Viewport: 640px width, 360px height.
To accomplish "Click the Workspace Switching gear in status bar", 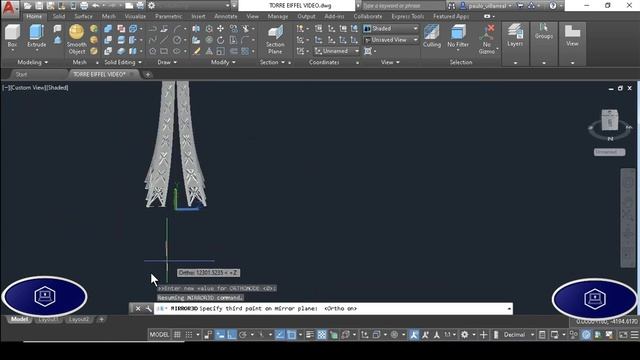I will (x=464, y=335).
